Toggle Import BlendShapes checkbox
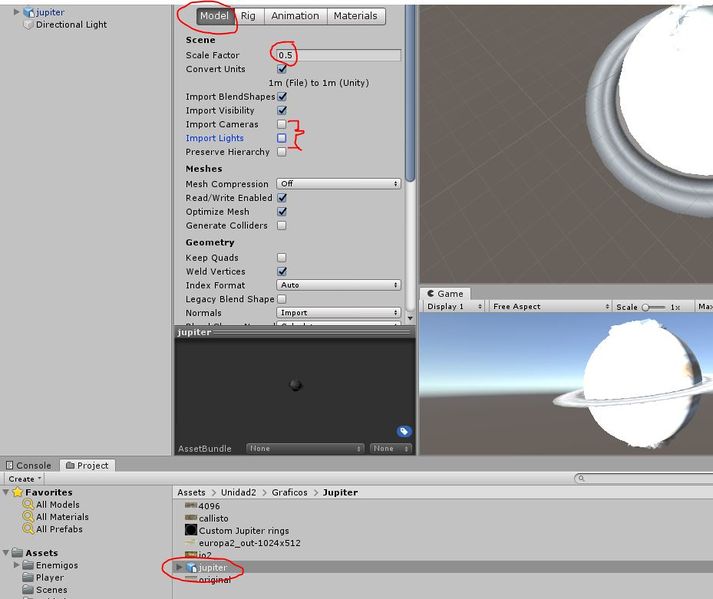Image resolution: width=713 pixels, height=599 pixels. click(x=282, y=96)
